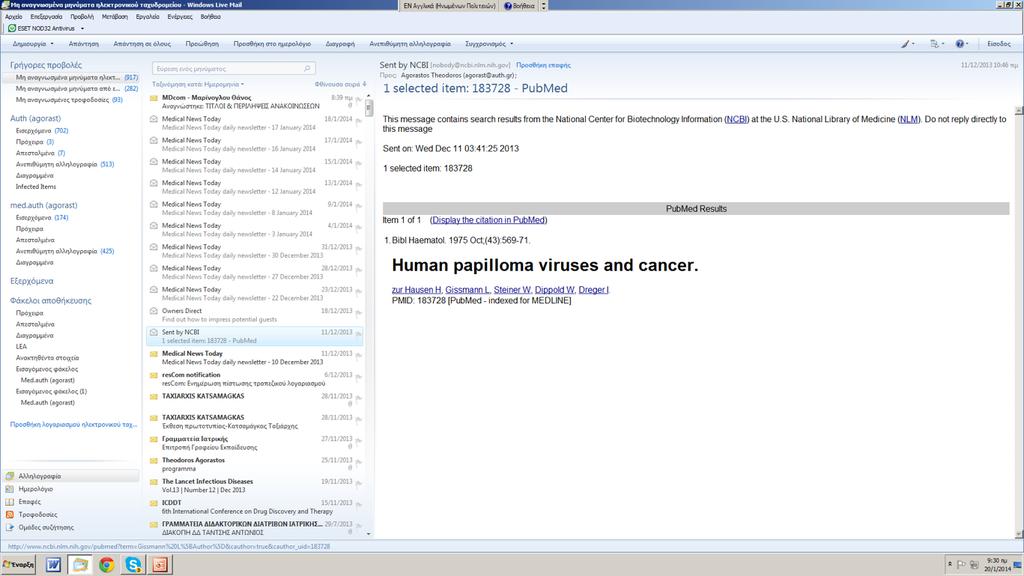Collapse the Auth (agorast) account
This screenshot has height=576, width=1024.
(35, 118)
